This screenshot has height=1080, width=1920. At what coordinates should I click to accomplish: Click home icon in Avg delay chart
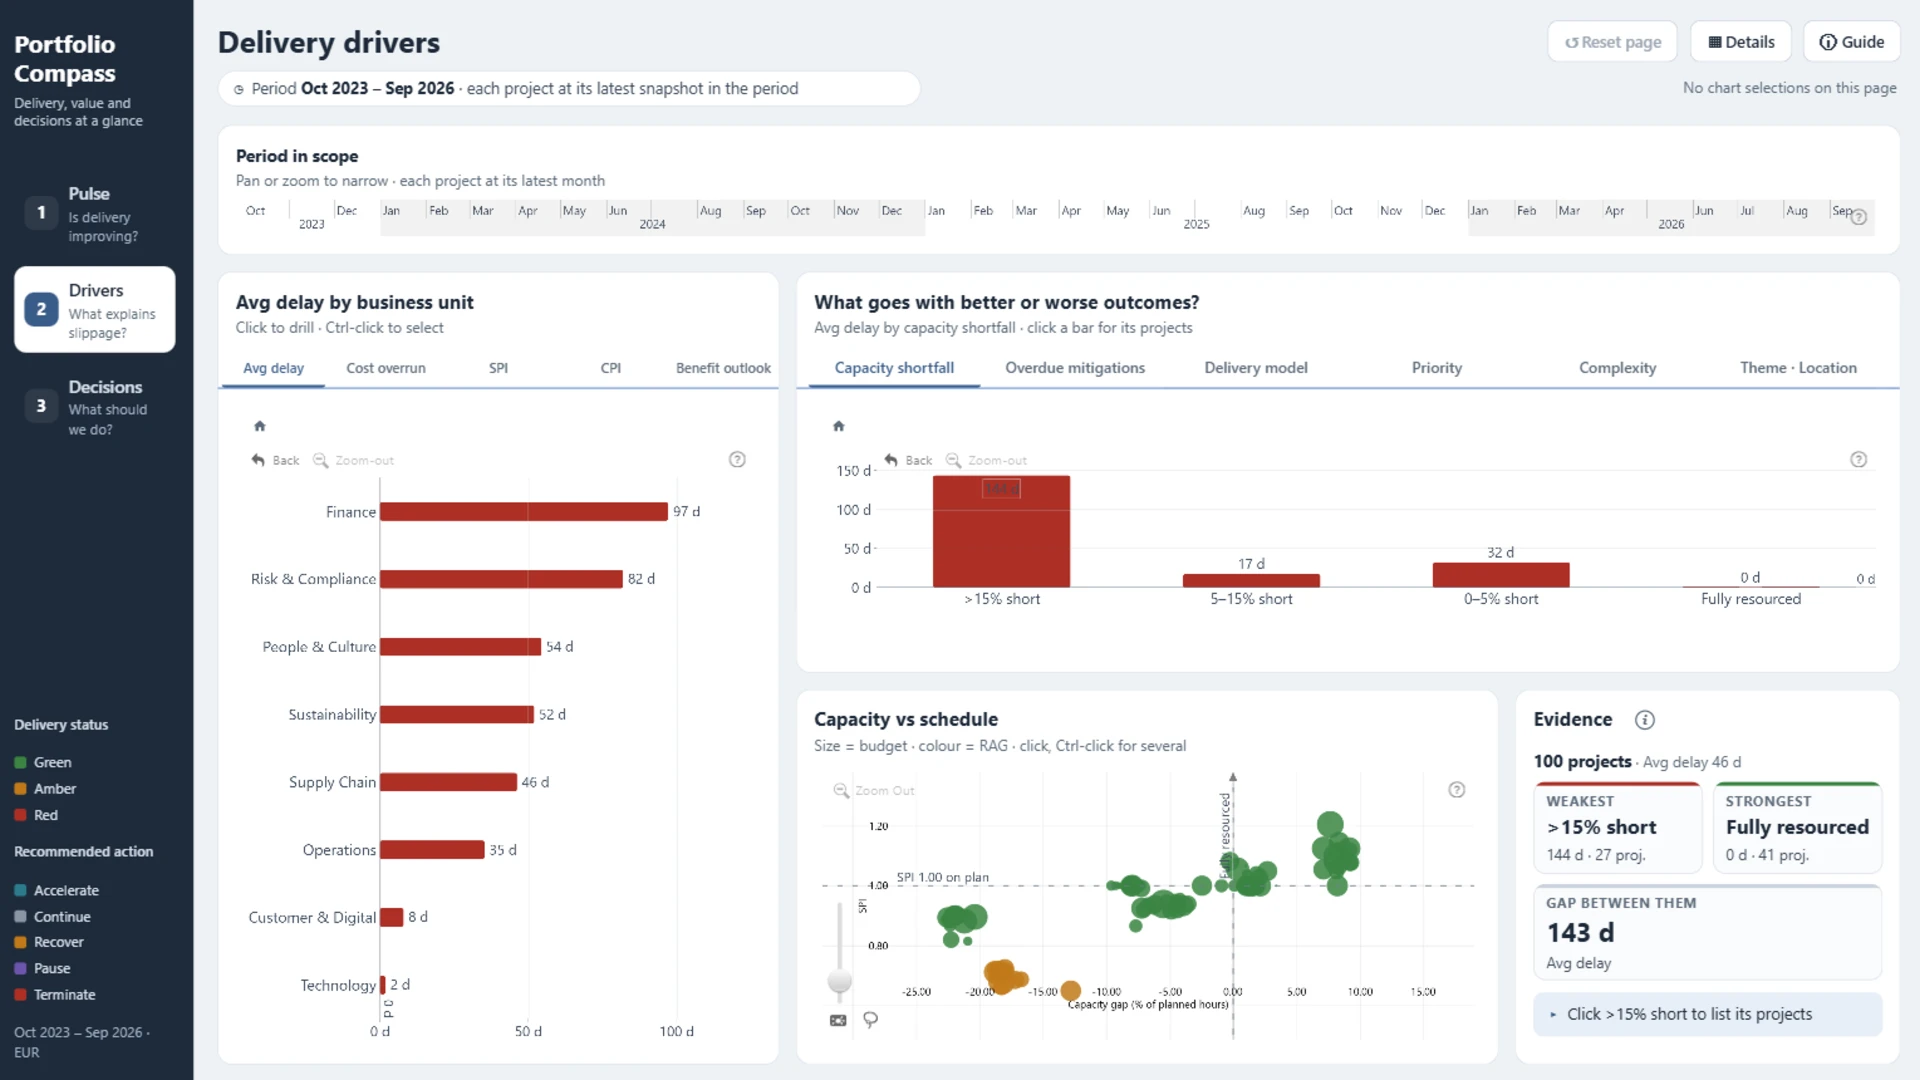pos(260,426)
